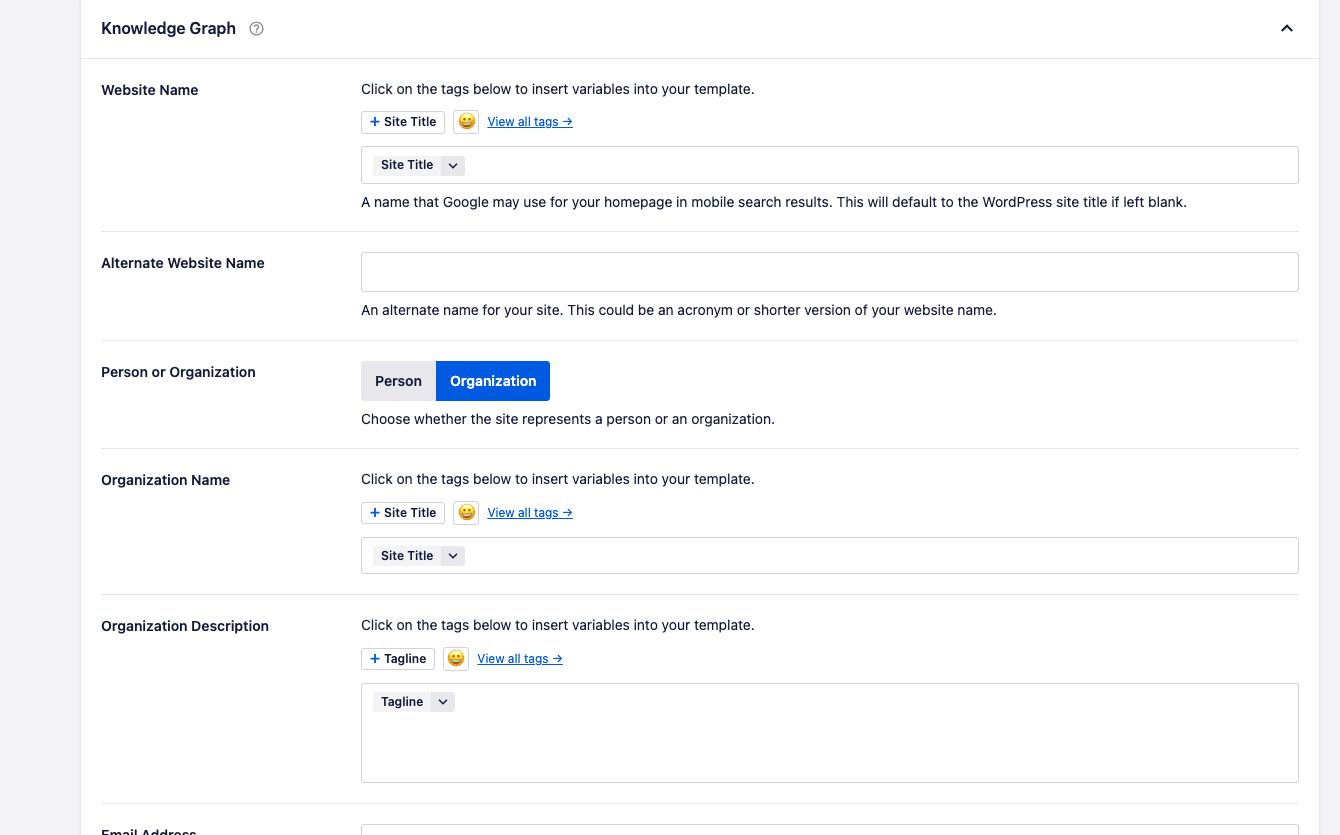
Task: Open emoji picker for Organization Name
Action: pos(466,513)
